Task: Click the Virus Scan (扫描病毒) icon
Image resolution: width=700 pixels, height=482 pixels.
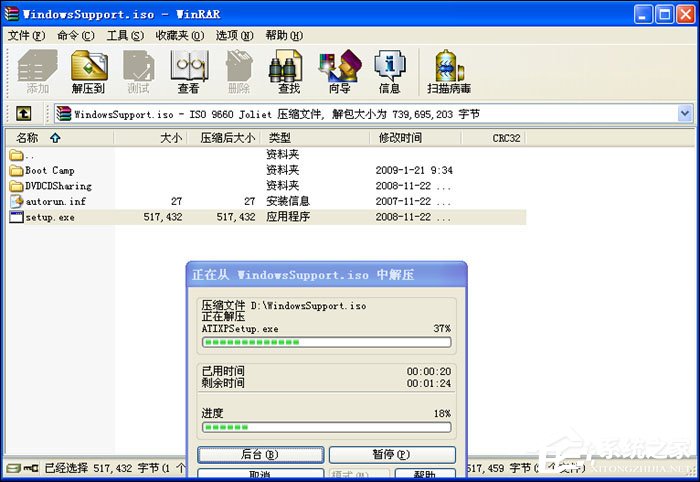Action: (x=449, y=71)
